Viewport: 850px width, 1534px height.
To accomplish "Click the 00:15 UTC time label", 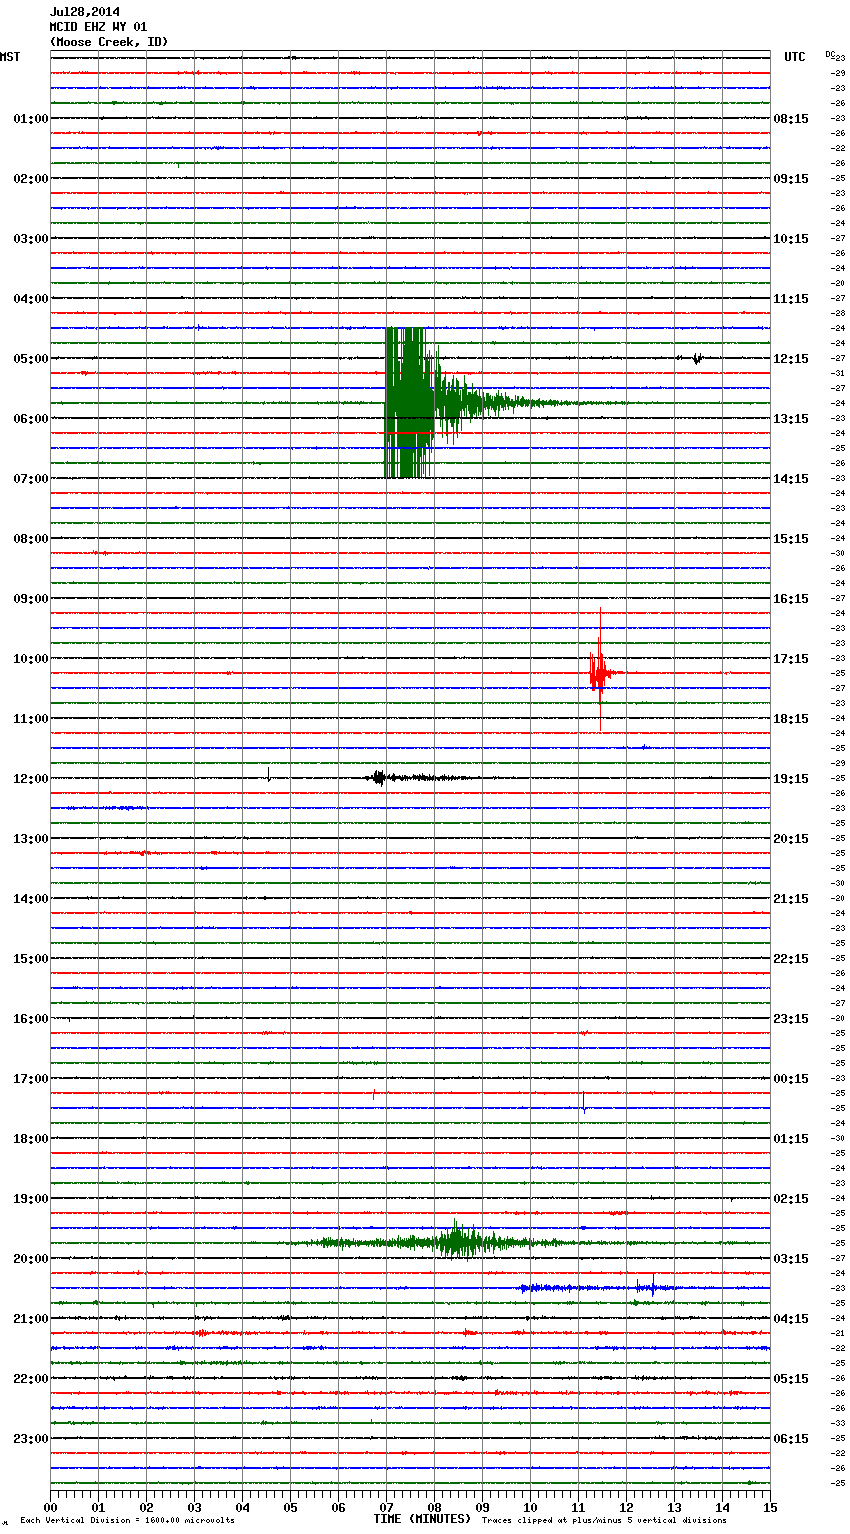I will [x=791, y=1079].
